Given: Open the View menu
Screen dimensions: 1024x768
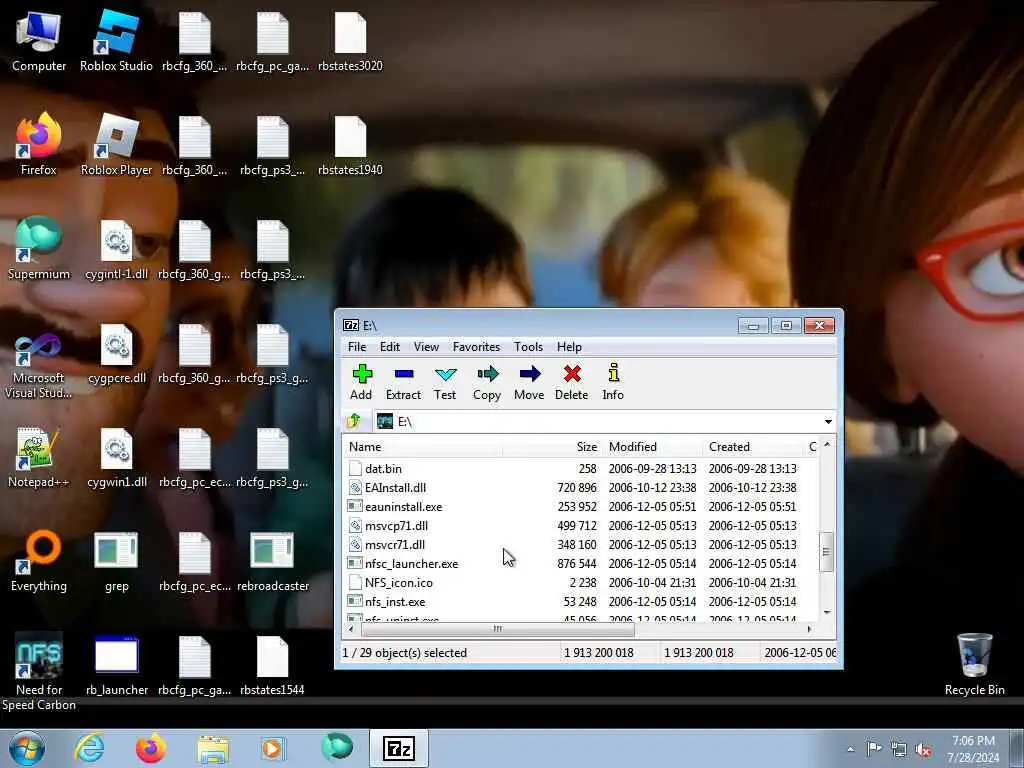Looking at the screenshot, I should coord(426,347).
